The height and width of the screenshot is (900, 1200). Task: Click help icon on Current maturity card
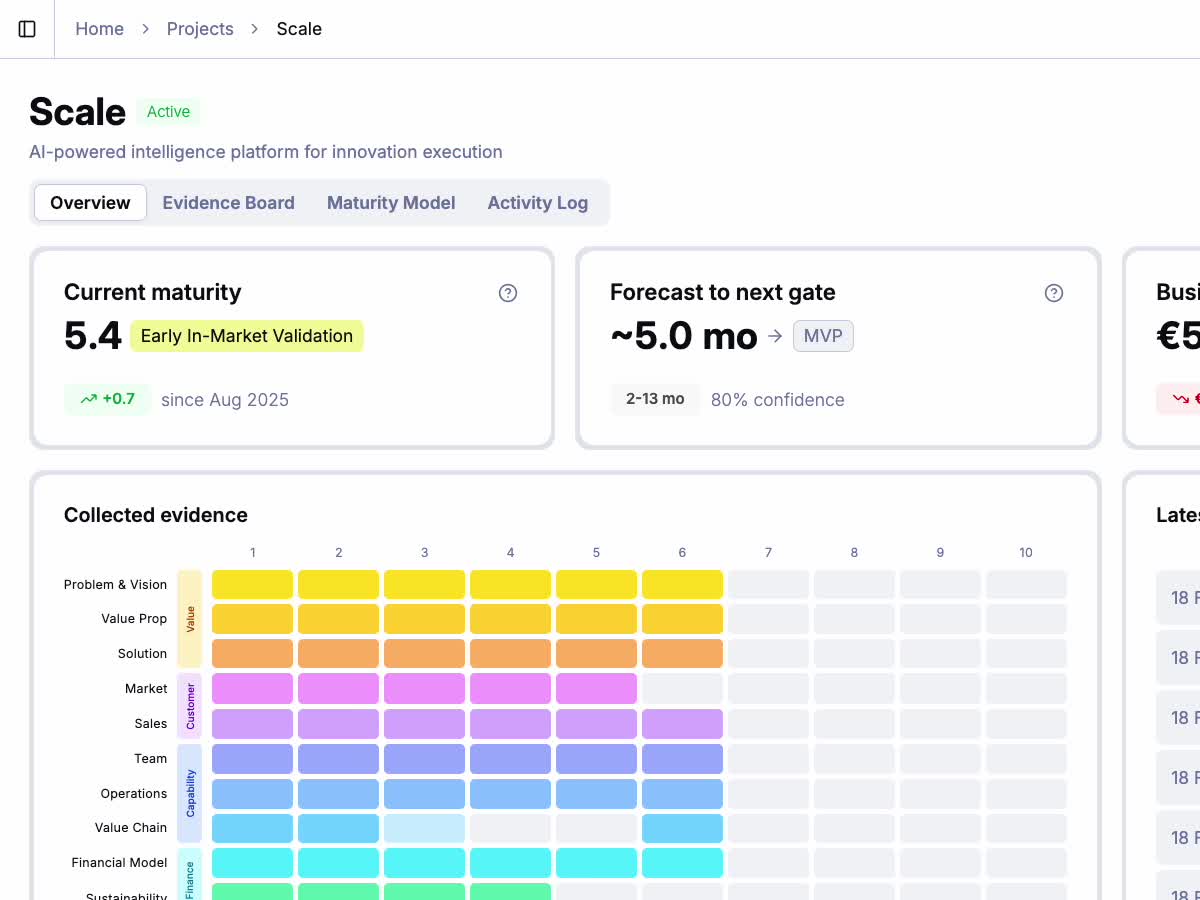(508, 293)
